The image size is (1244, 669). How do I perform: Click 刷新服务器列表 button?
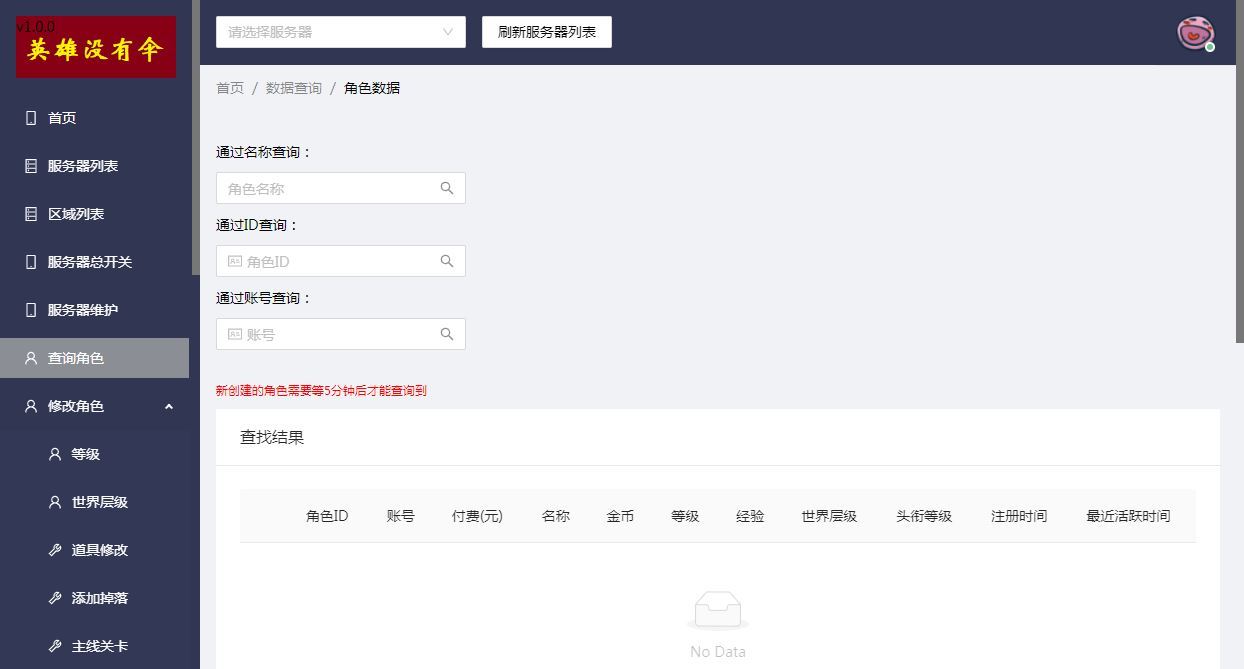(x=546, y=32)
